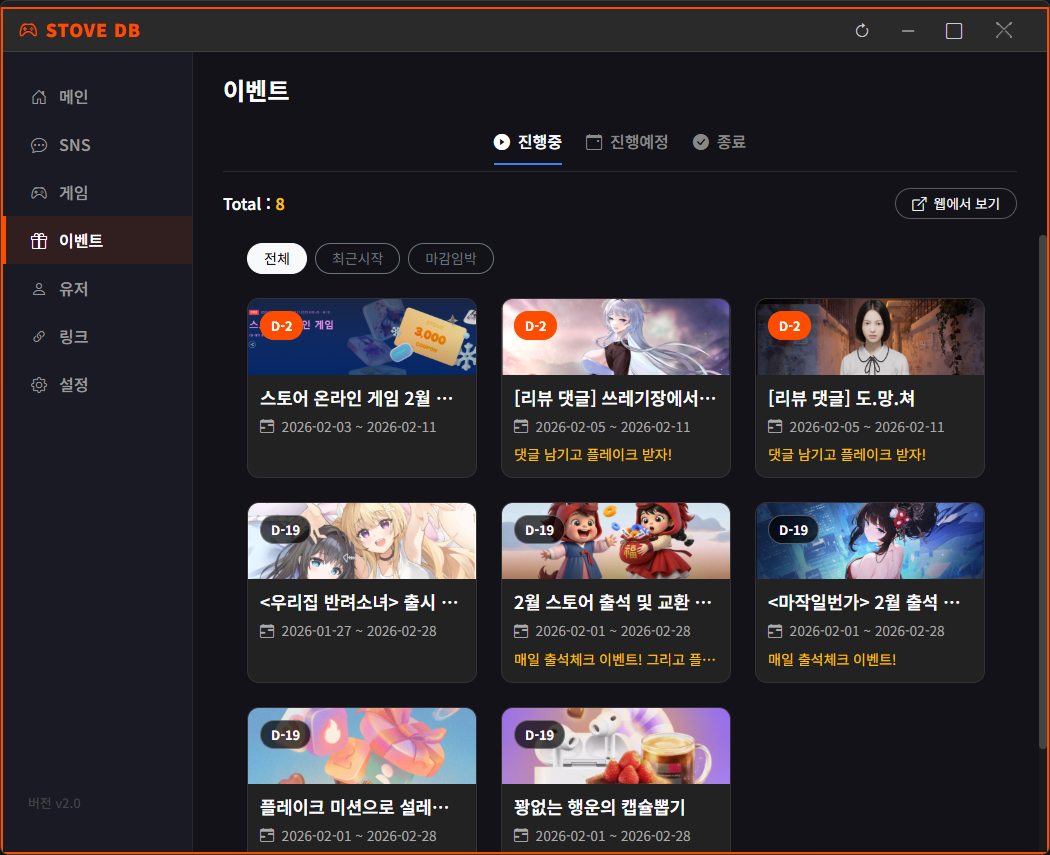The width and height of the screenshot is (1050, 855).
Task: Open the 게임 section in sidebar
Action: 73,193
